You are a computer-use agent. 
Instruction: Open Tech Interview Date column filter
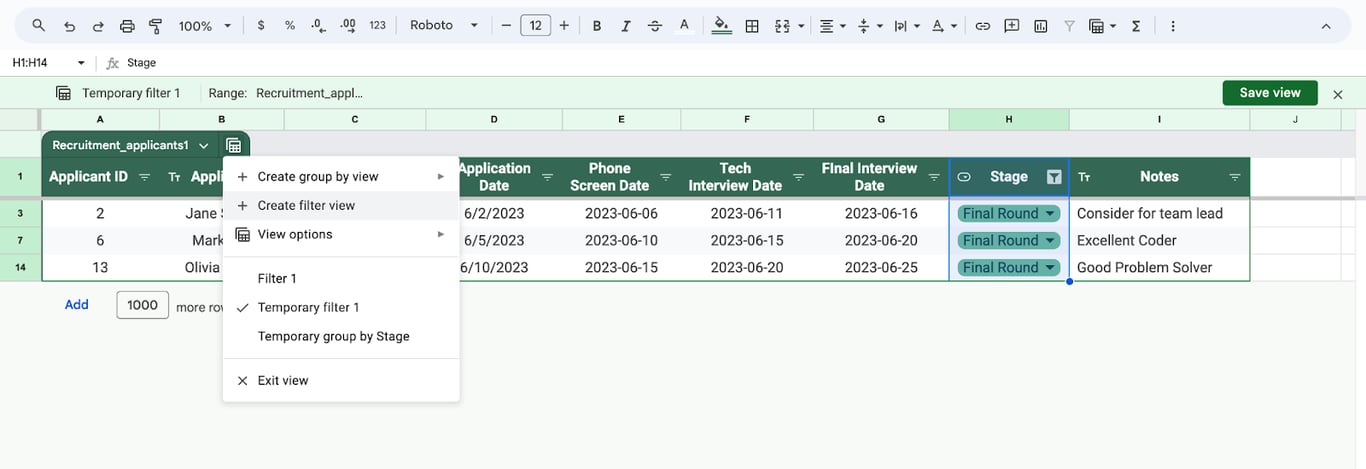799,177
